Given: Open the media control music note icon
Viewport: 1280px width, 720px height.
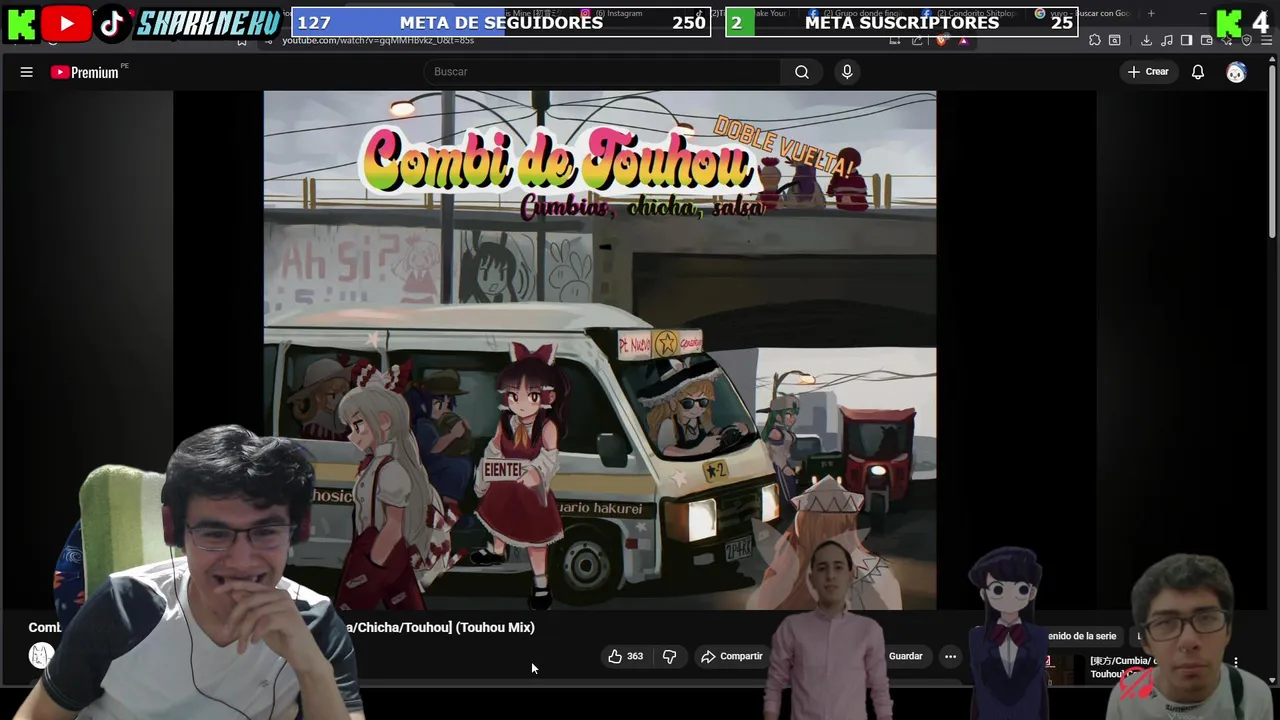Looking at the screenshot, I should pos(1166,40).
